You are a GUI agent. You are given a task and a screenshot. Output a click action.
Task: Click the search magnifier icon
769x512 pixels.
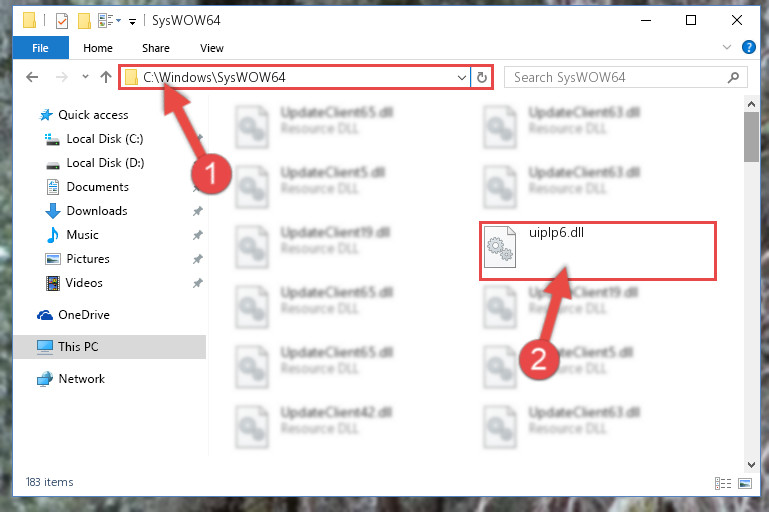click(733, 77)
